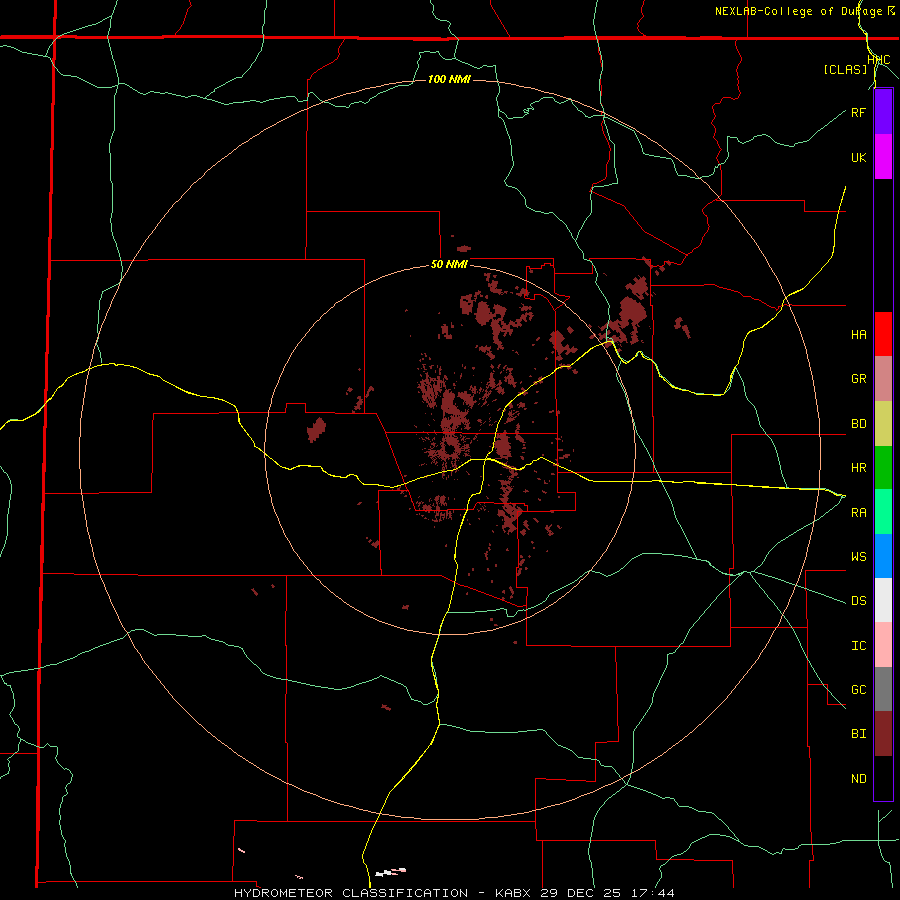Screen dimensions: 900x900
Task: Click the ND black legend swatch
Action: click(x=883, y=778)
